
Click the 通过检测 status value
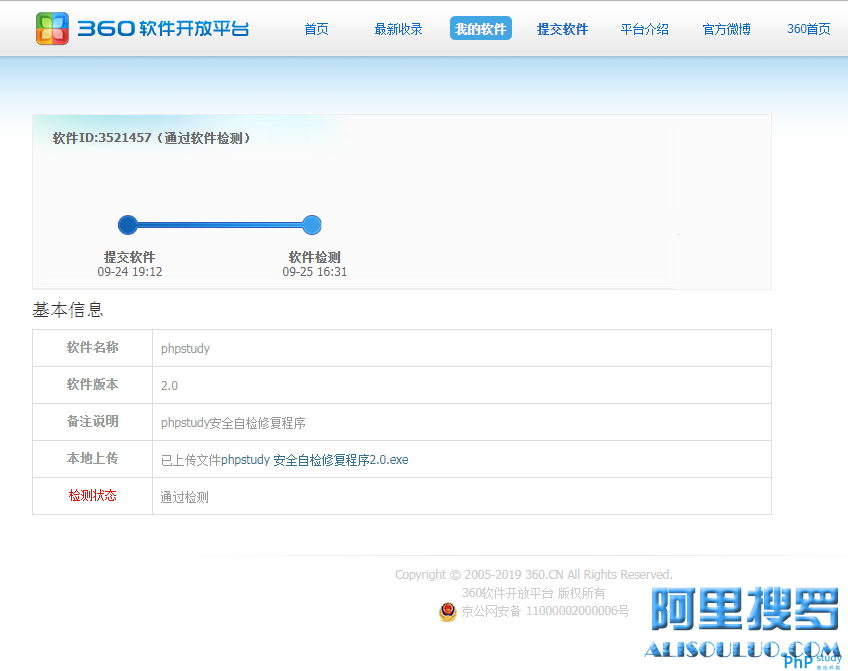(184, 497)
